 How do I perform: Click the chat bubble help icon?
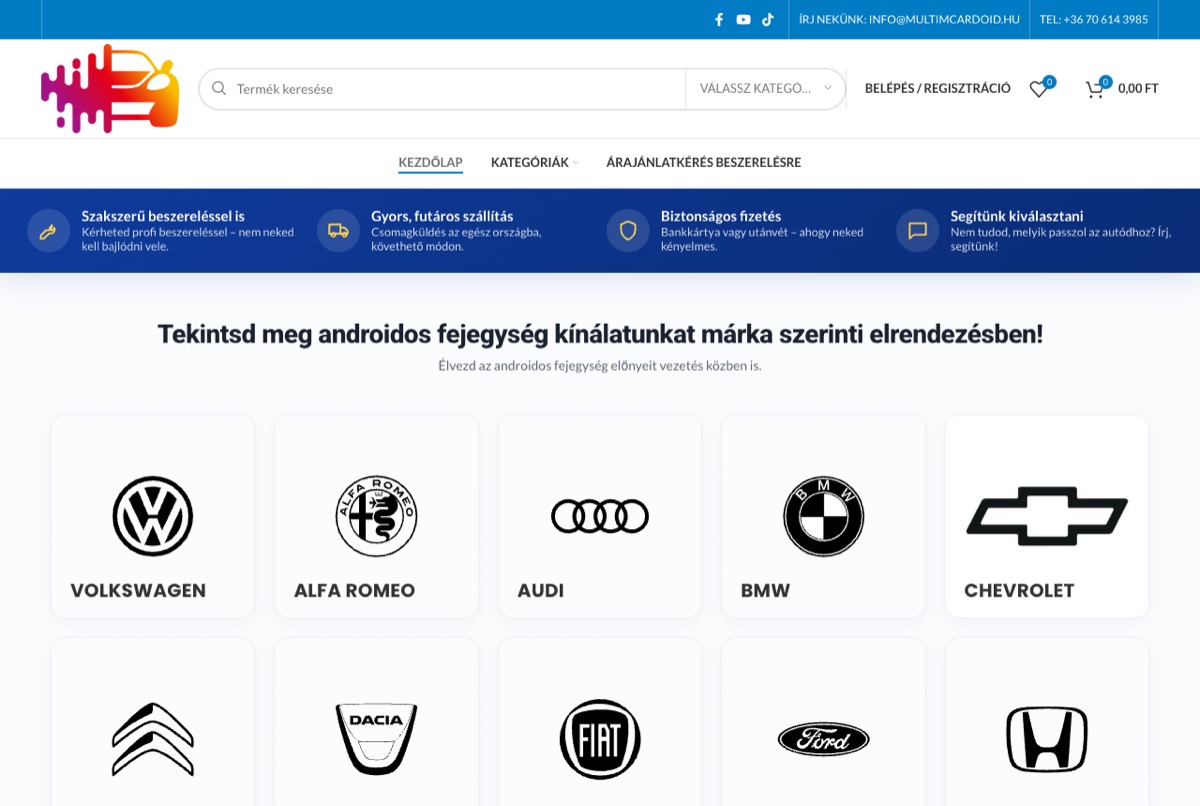[917, 231]
